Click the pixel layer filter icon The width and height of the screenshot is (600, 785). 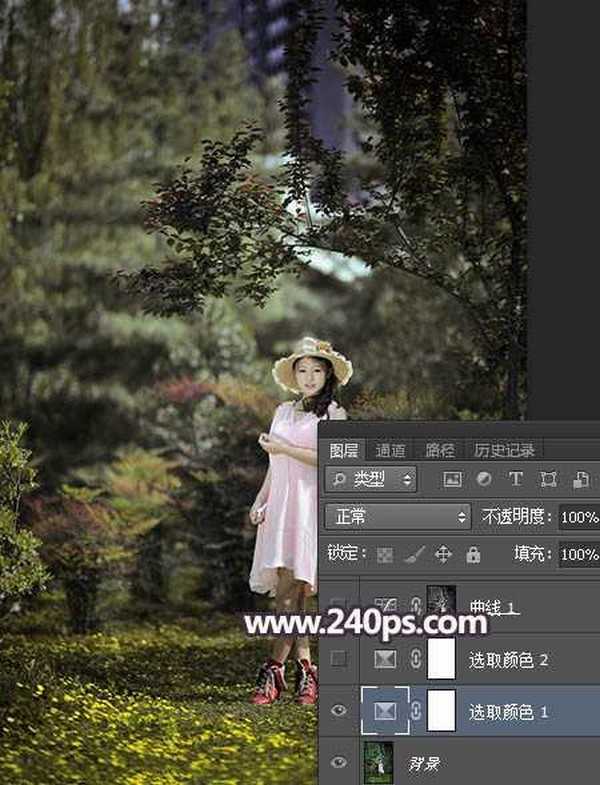[x=452, y=480]
